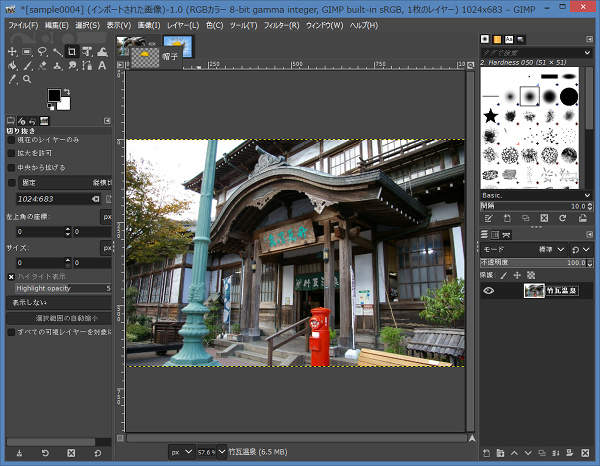Select the Move tool
This screenshot has width=600, height=466.
pyautogui.click(x=12, y=51)
